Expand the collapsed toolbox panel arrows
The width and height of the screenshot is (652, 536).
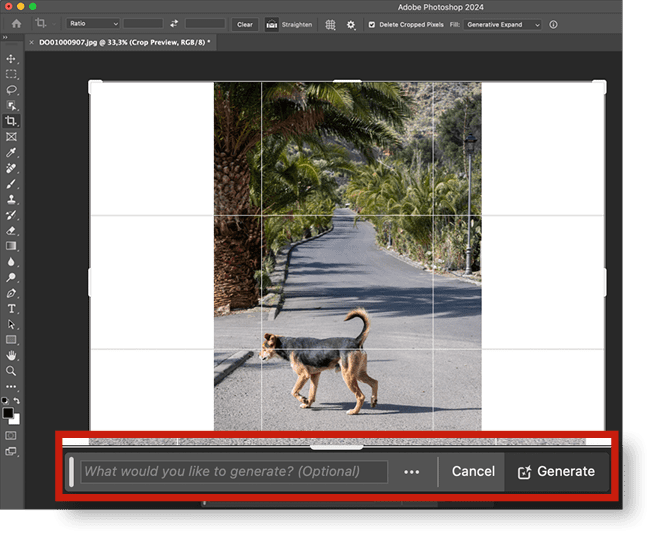(5, 37)
